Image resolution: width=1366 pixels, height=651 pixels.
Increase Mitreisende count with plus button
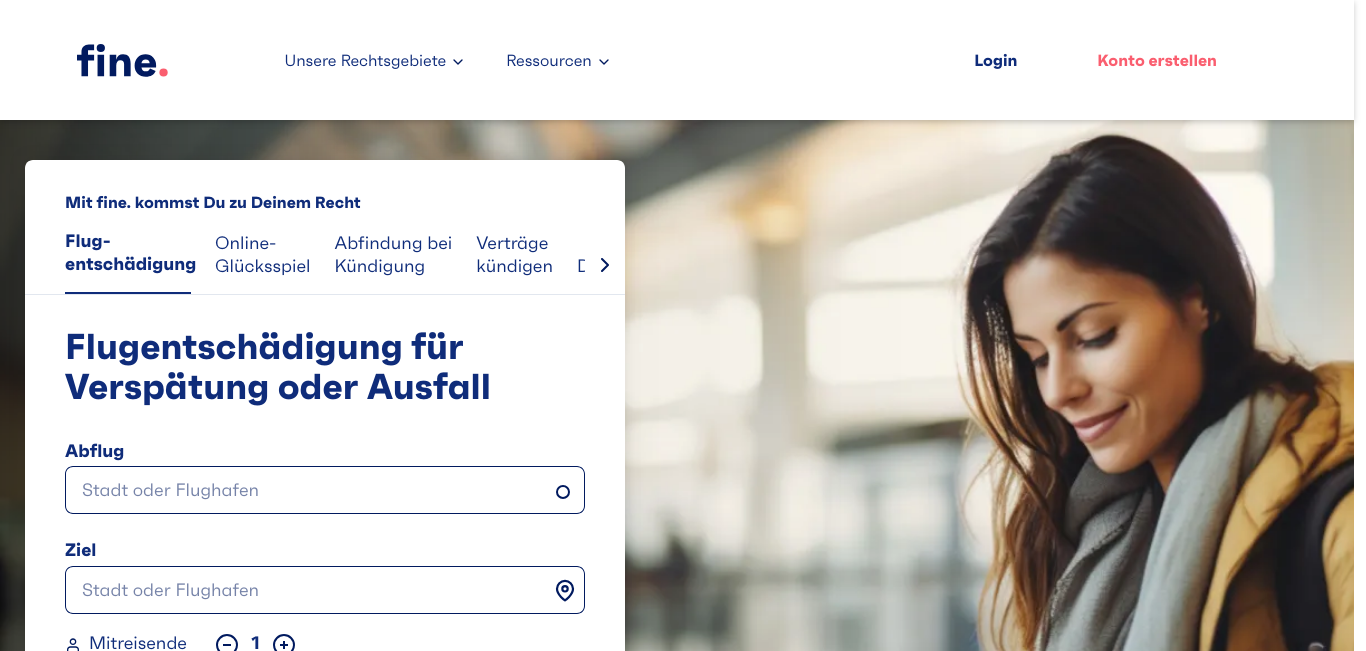(x=284, y=643)
